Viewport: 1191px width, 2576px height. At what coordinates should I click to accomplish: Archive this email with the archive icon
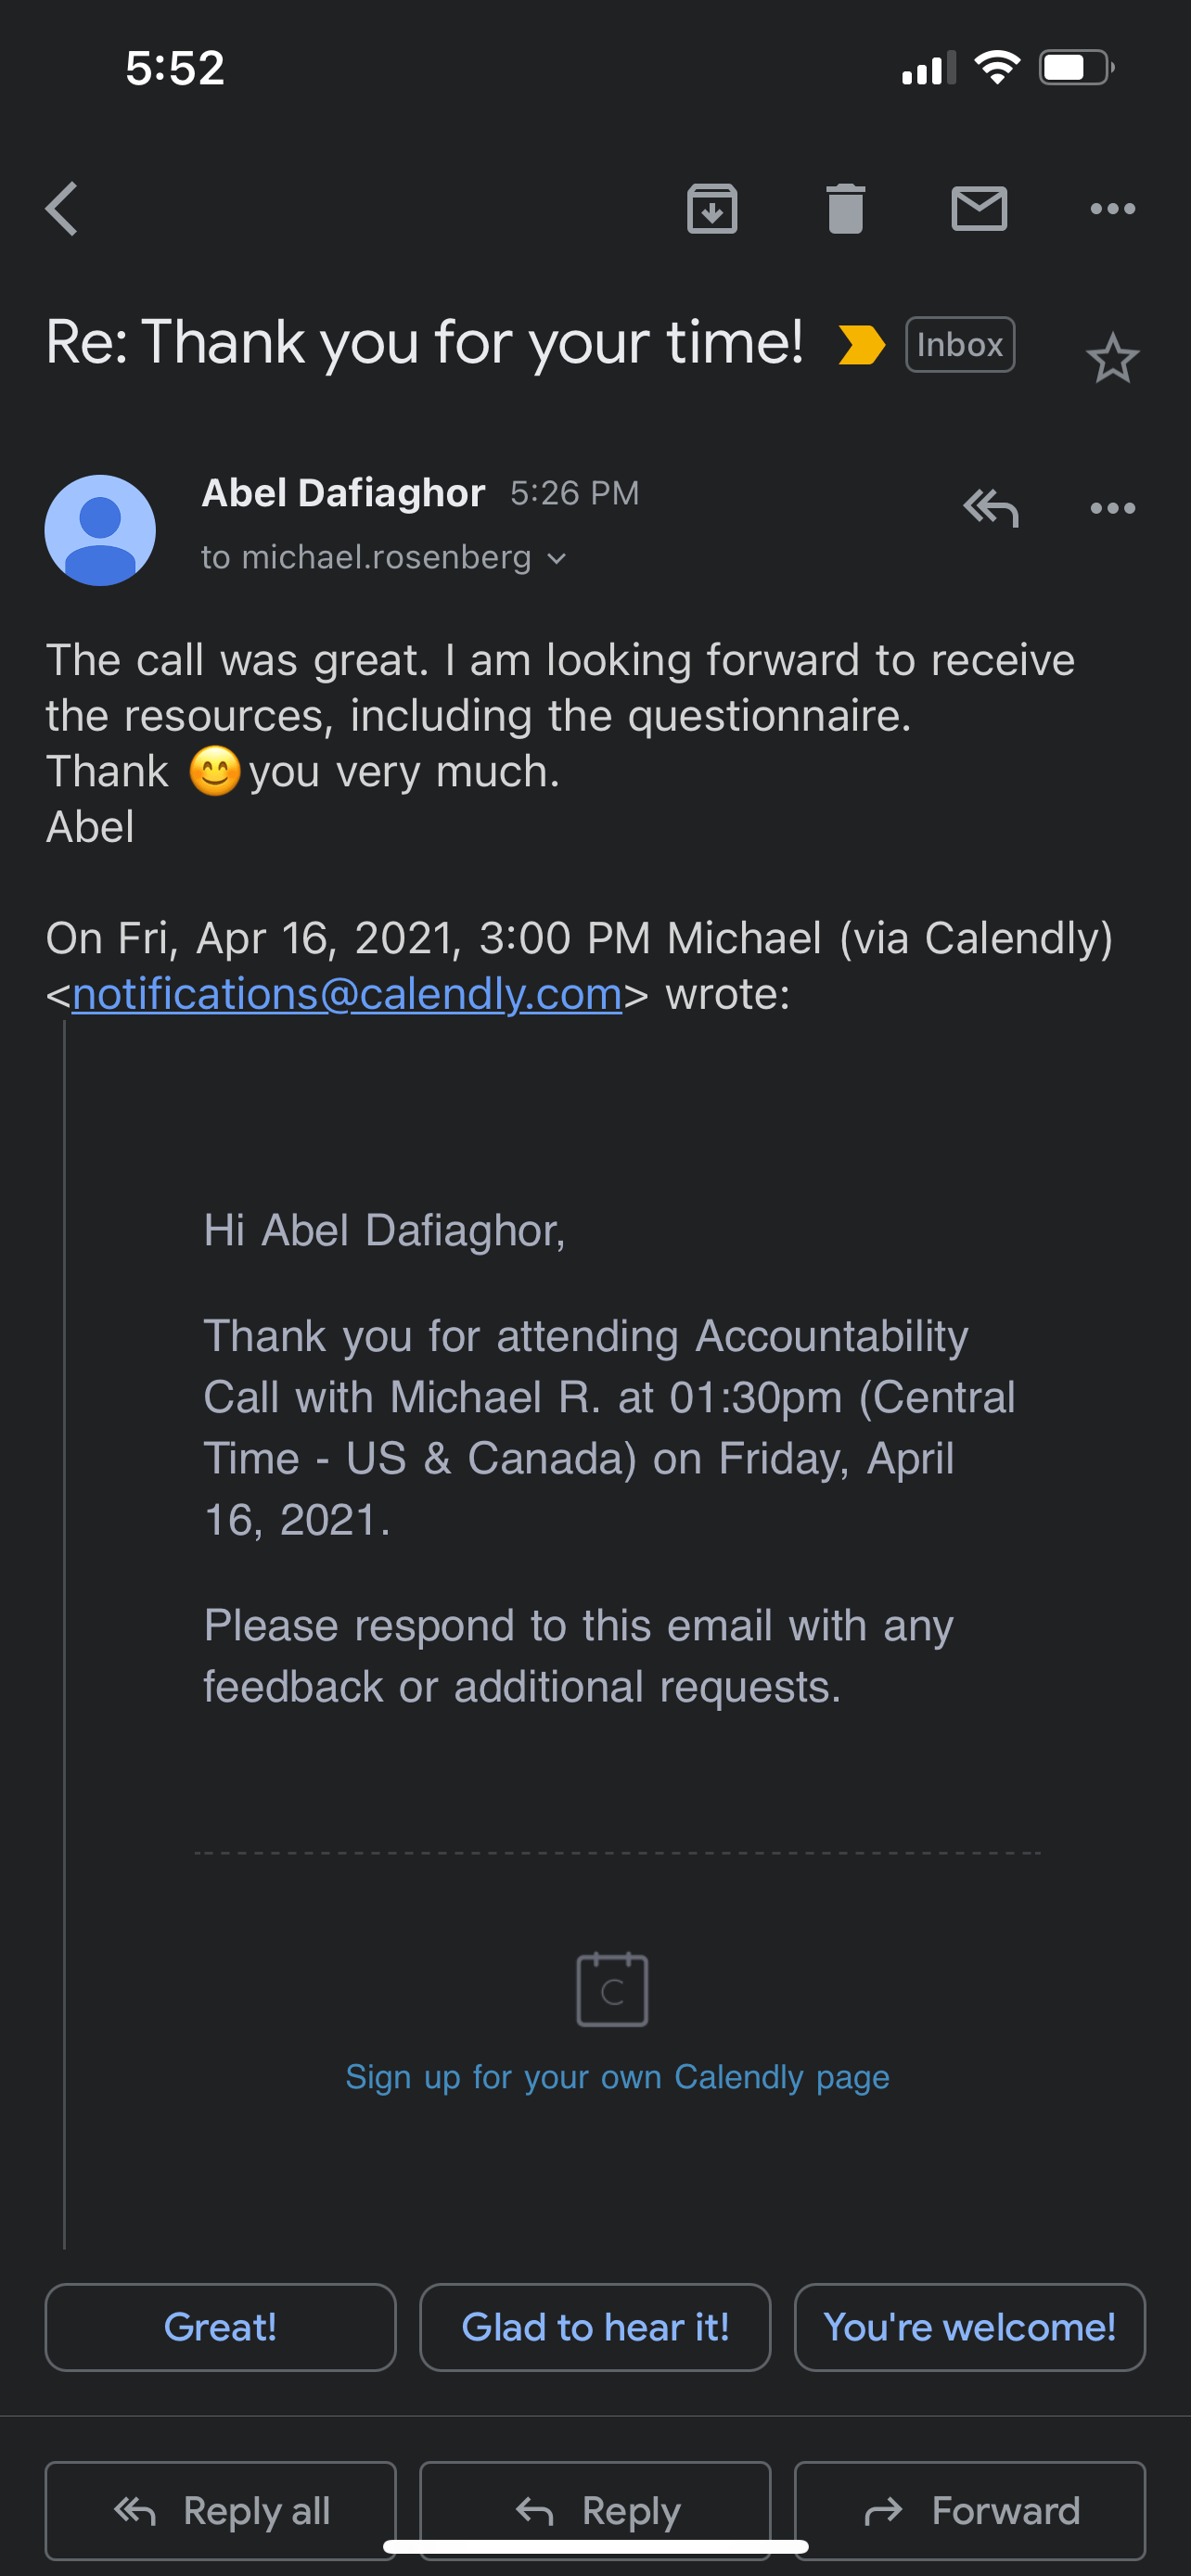pos(712,209)
